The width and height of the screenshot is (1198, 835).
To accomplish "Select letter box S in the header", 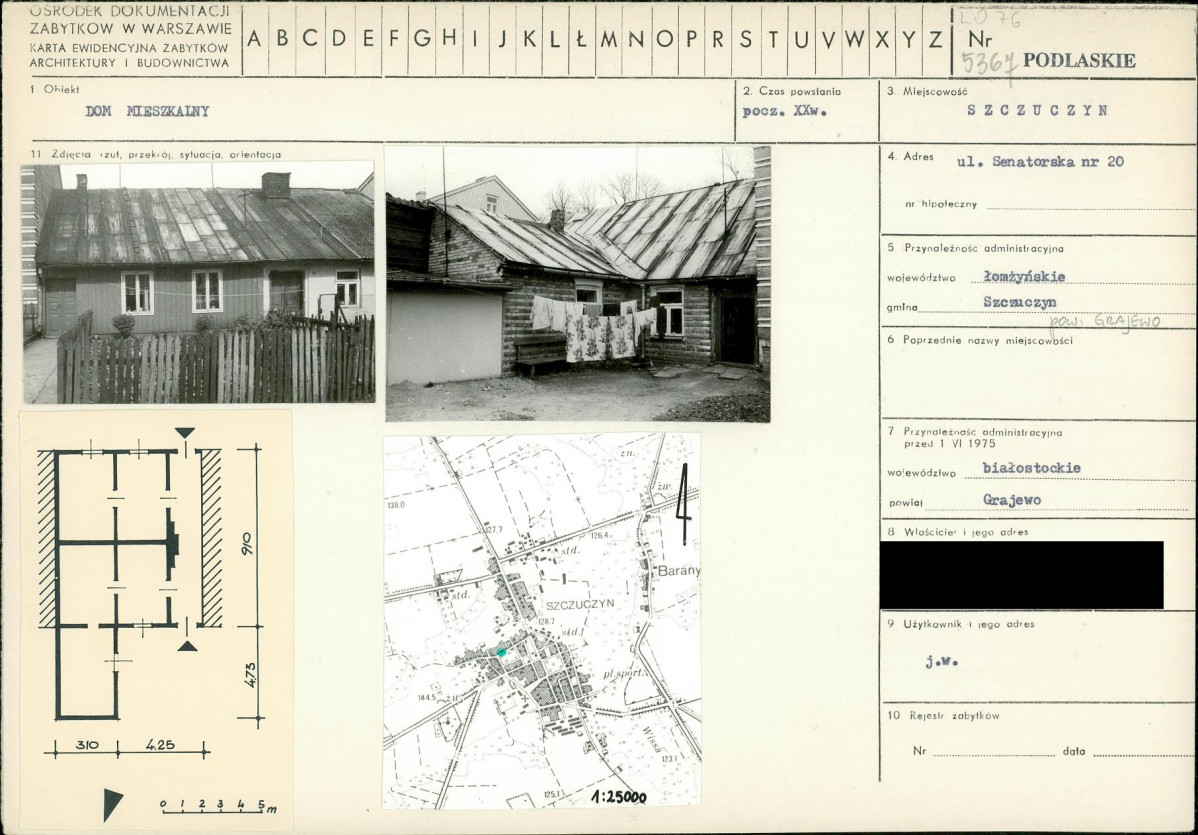I will click(x=745, y=39).
